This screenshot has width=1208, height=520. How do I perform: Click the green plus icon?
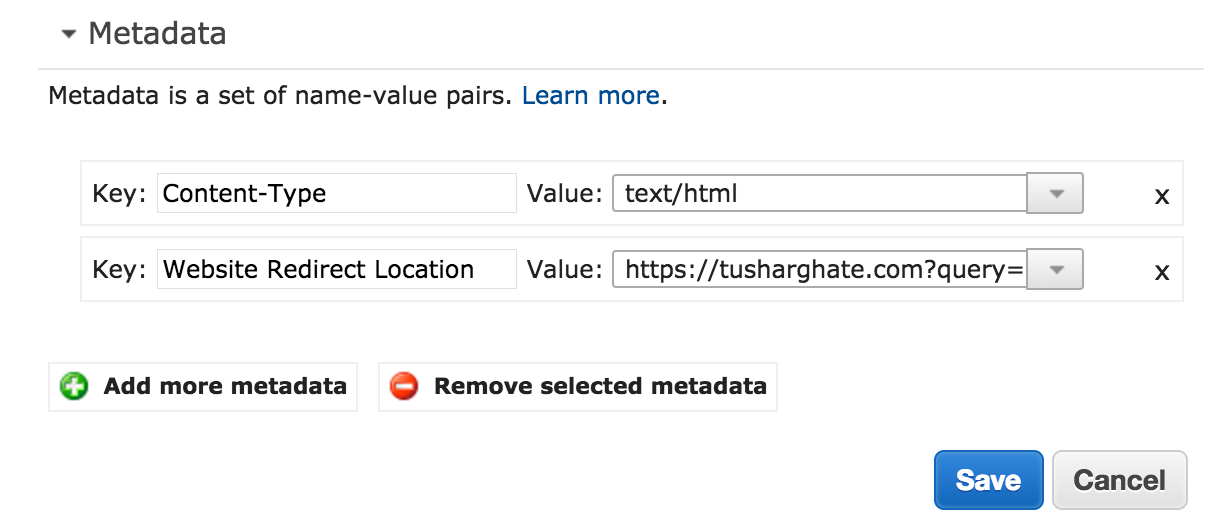(74, 386)
